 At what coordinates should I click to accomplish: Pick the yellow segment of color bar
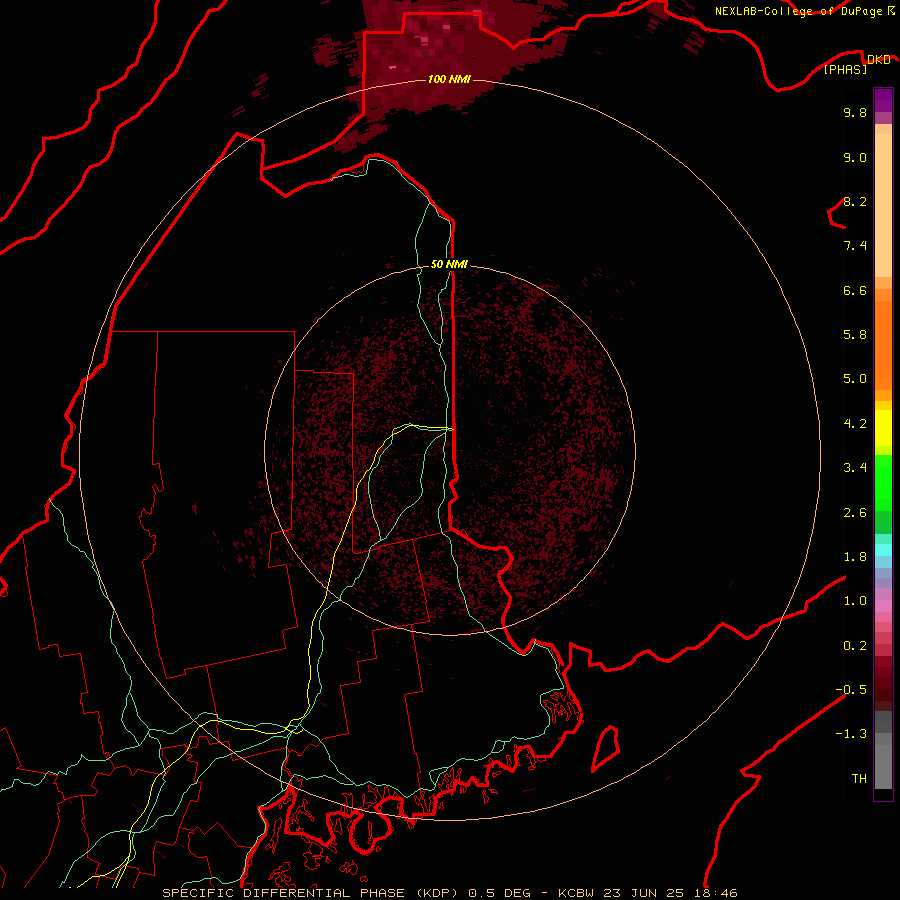tap(883, 428)
